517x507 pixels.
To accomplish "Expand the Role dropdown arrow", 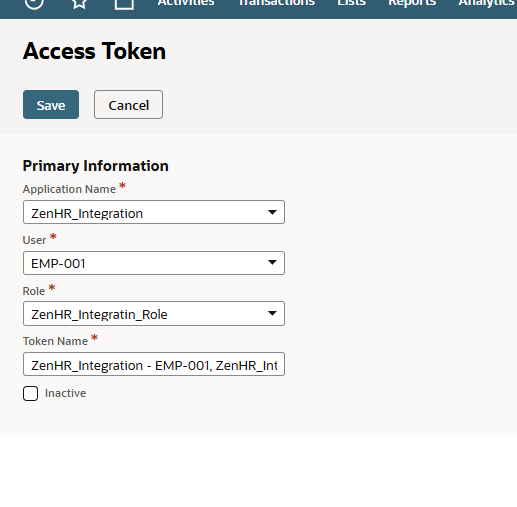I will [272, 314].
